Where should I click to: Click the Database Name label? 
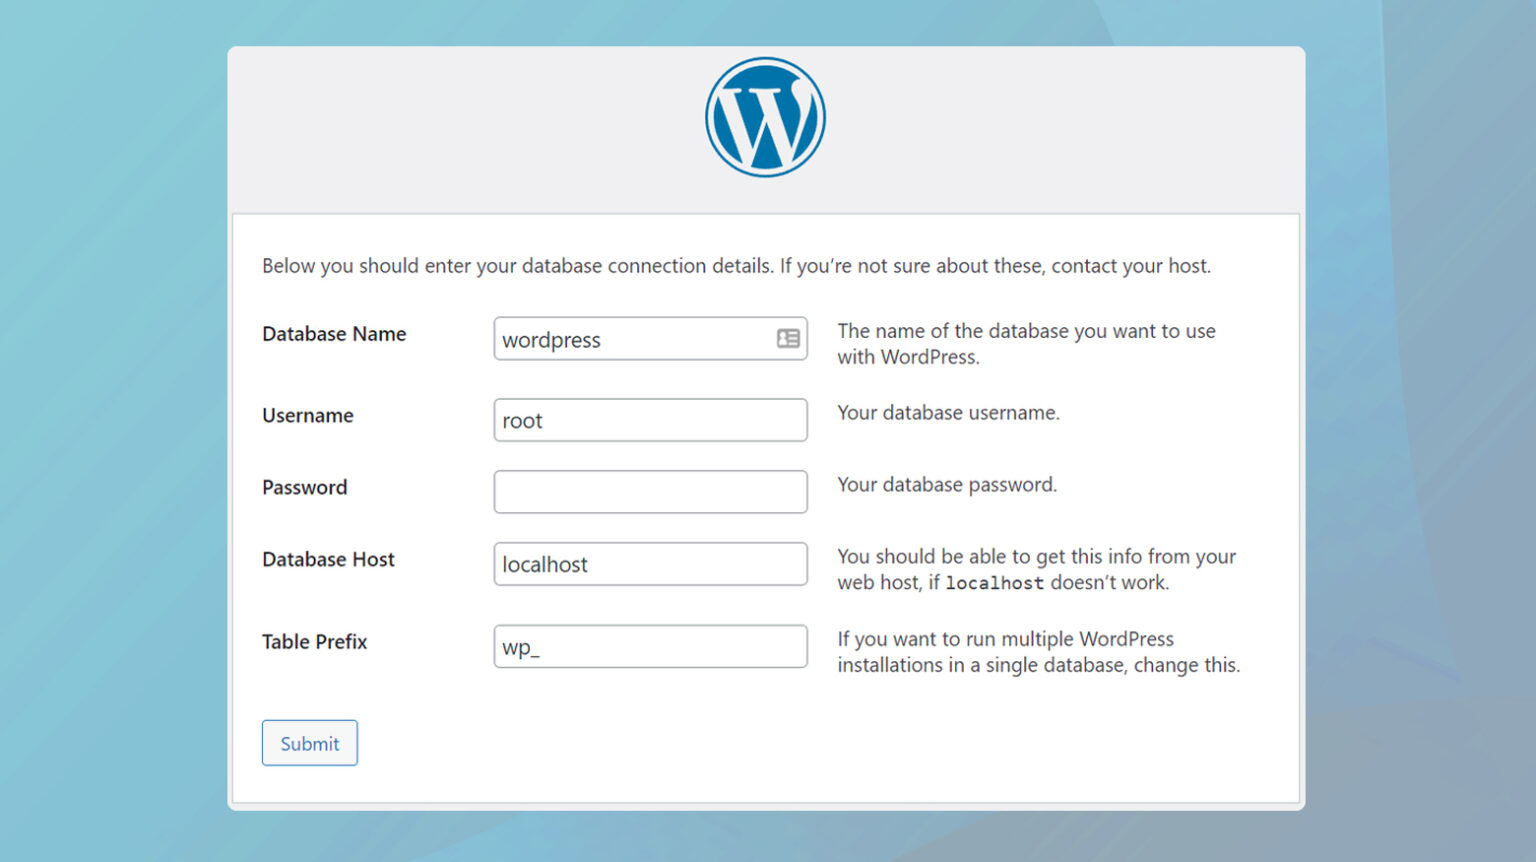click(334, 334)
